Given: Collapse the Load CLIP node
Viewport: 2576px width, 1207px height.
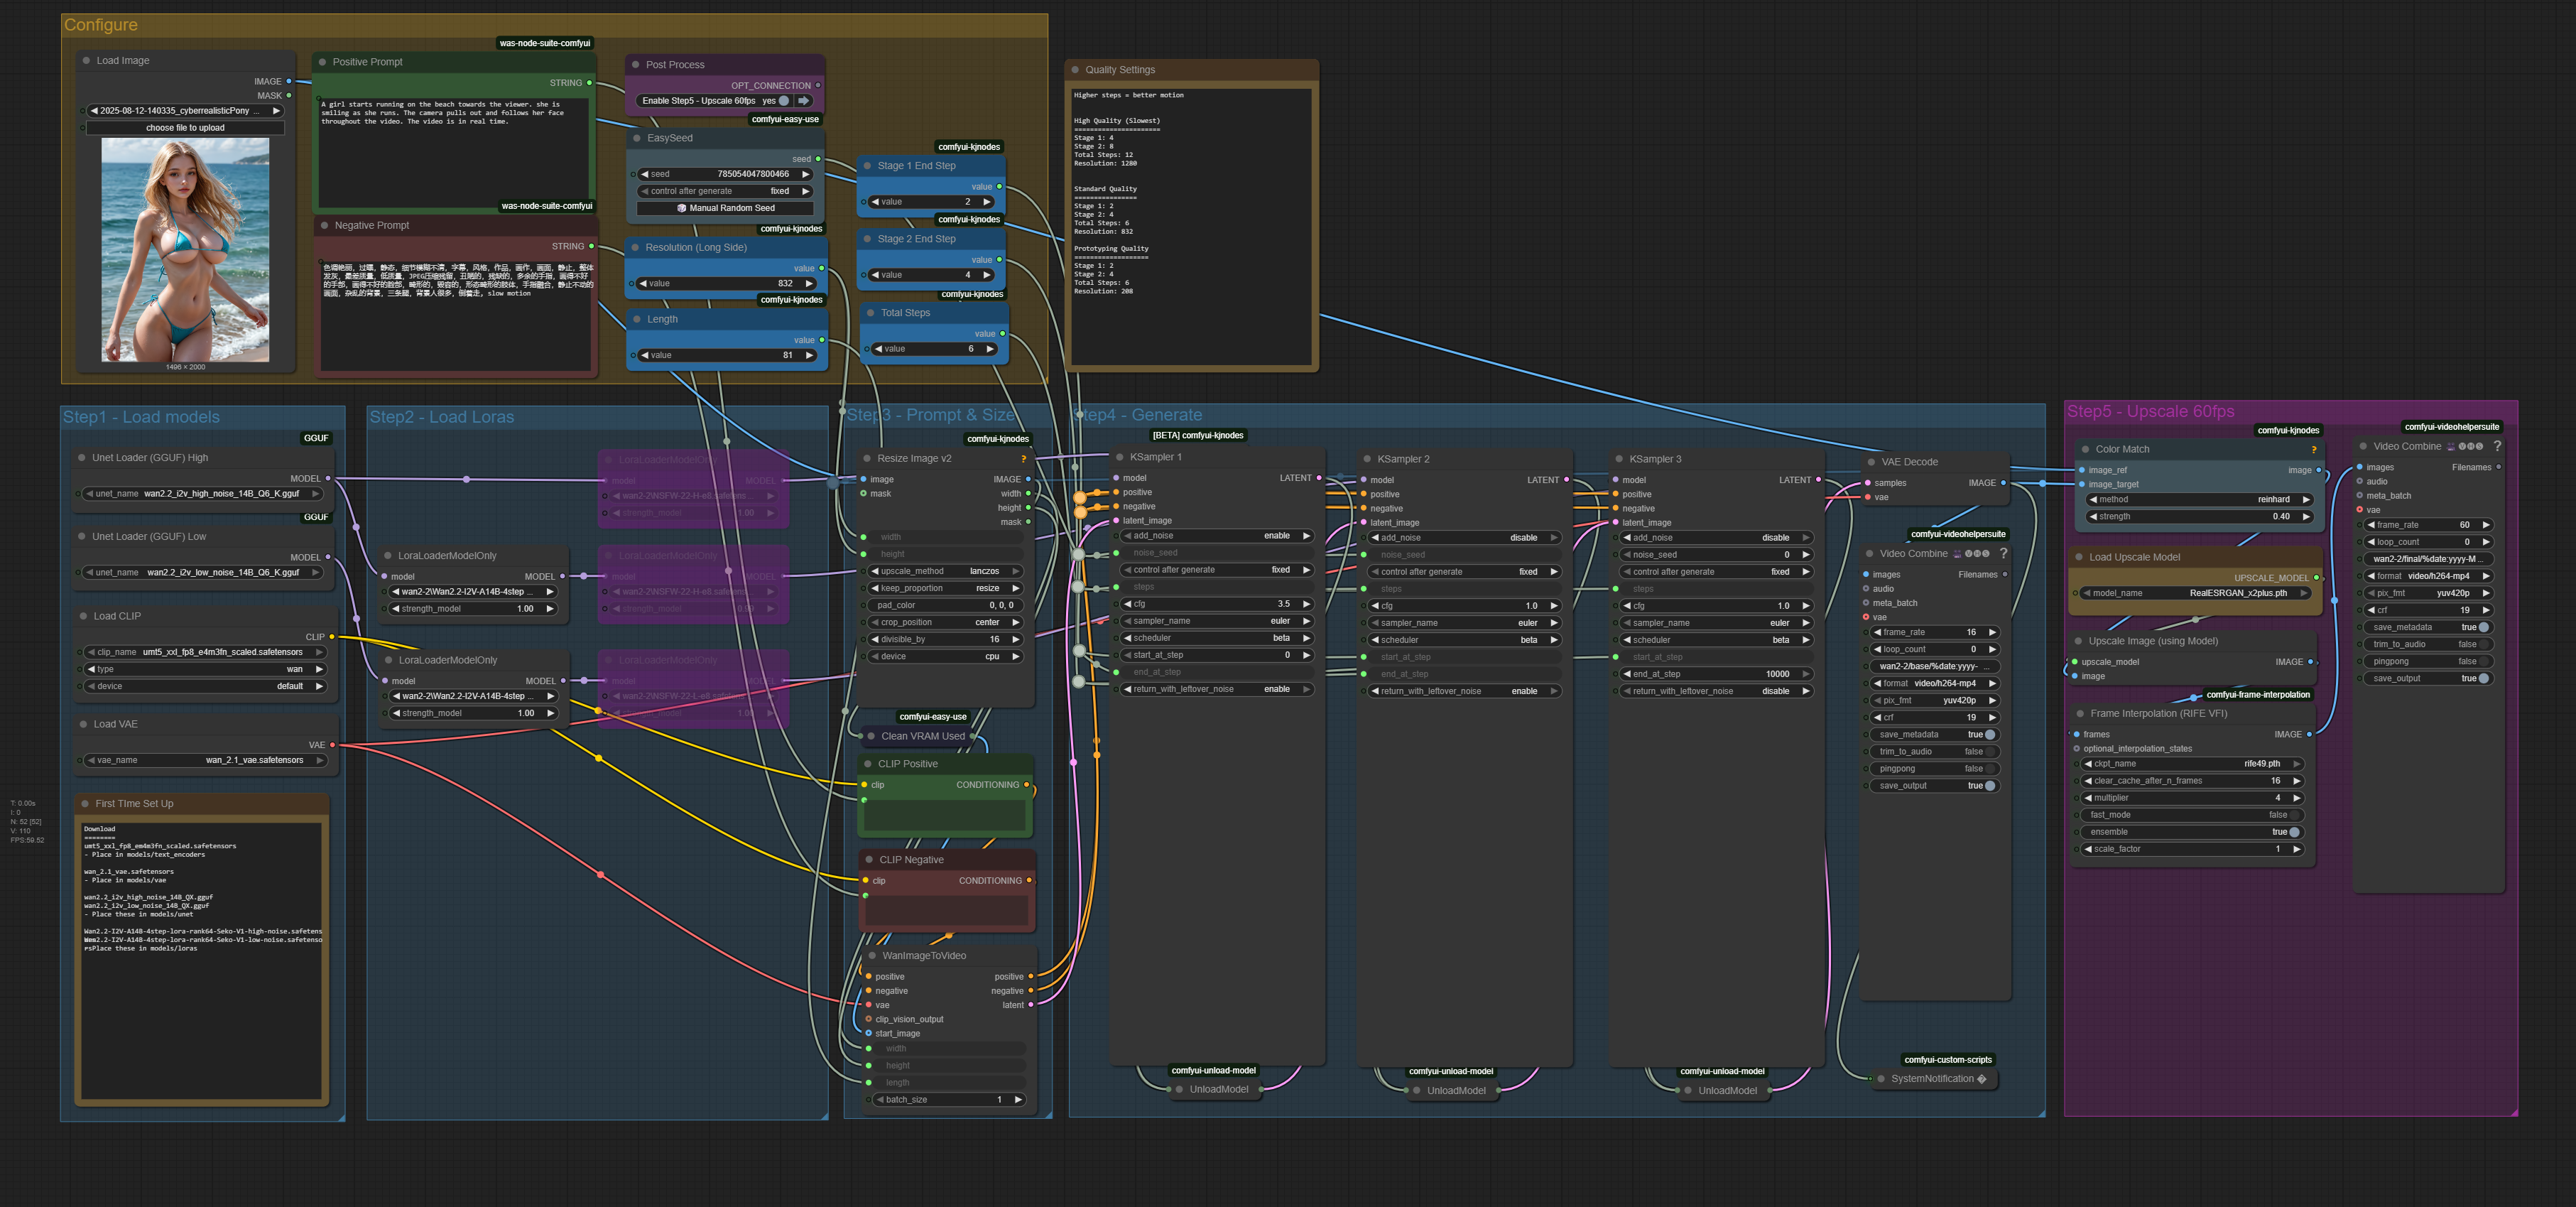Looking at the screenshot, I should point(83,616).
